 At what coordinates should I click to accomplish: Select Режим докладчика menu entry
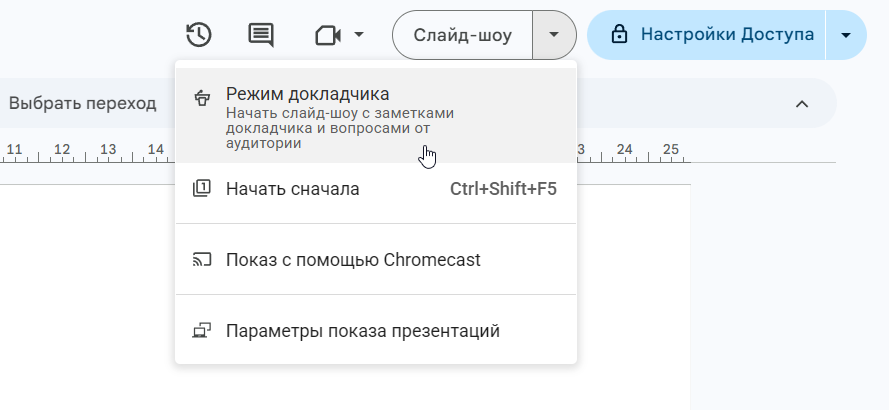[308, 95]
